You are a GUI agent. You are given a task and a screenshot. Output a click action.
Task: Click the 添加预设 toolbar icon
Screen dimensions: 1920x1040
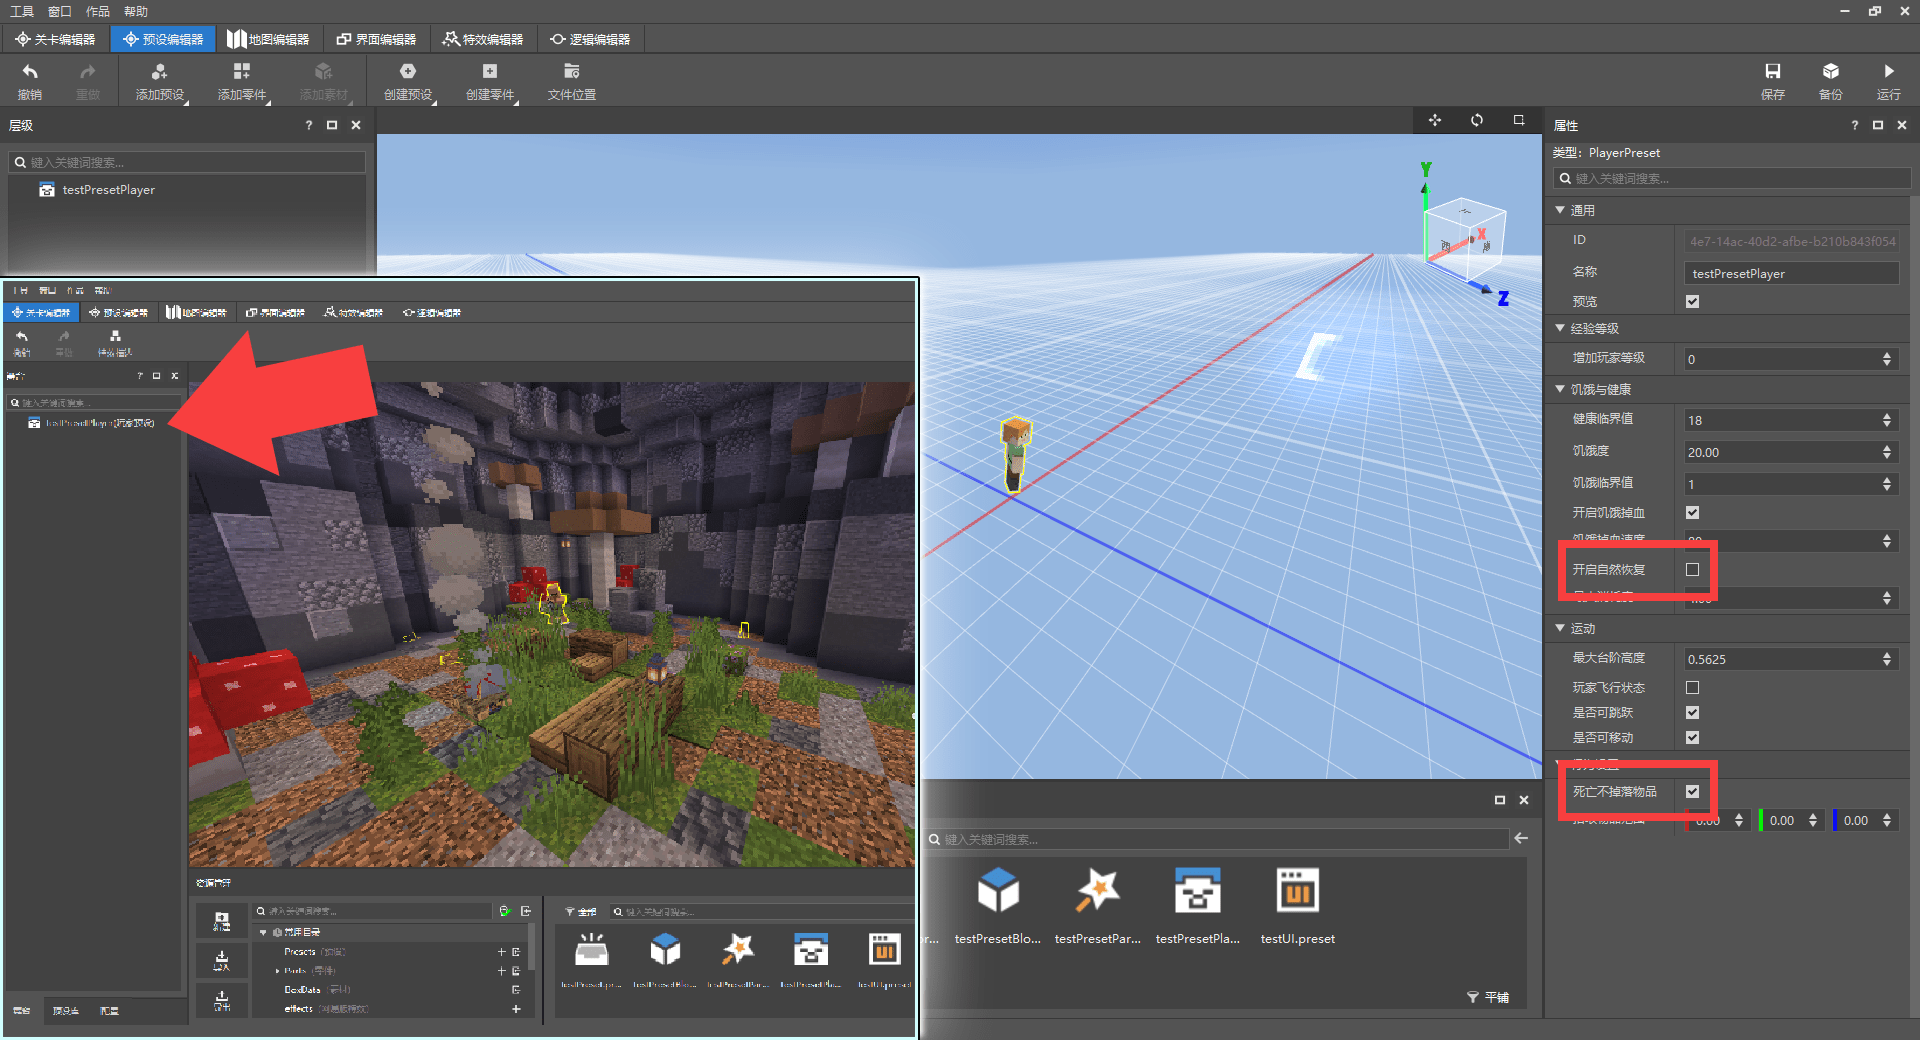pyautogui.click(x=159, y=72)
